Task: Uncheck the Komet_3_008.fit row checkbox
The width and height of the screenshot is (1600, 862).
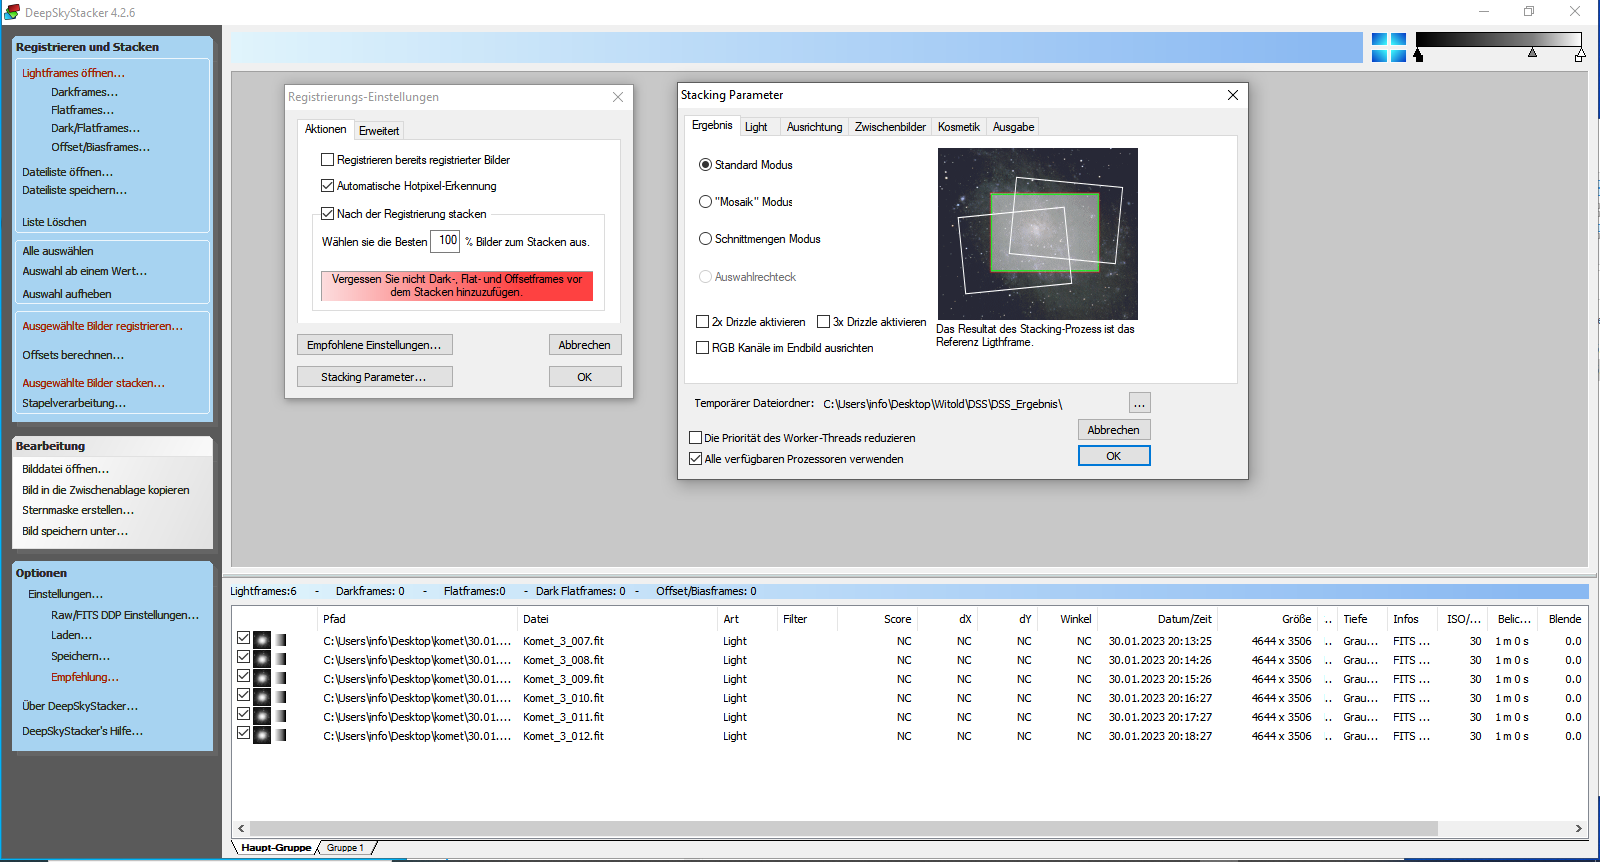Action: click(243, 657)
